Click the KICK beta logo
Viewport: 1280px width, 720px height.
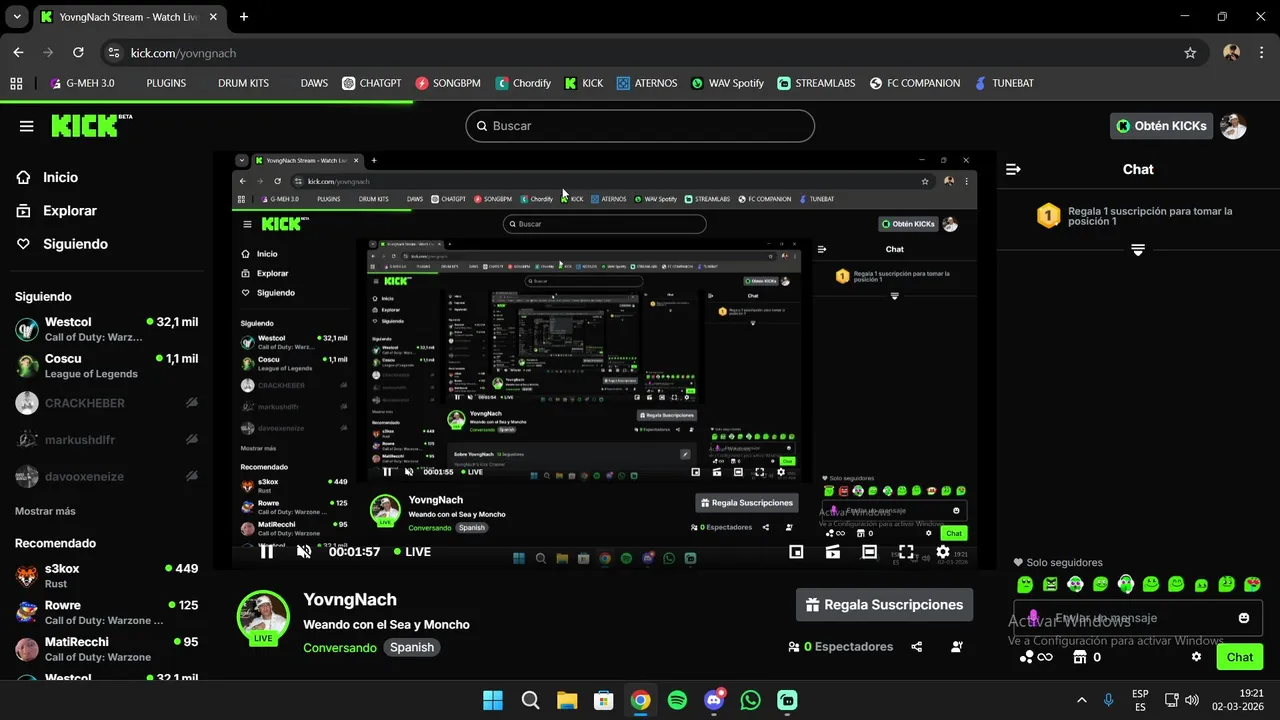click(x=91, y=125)
